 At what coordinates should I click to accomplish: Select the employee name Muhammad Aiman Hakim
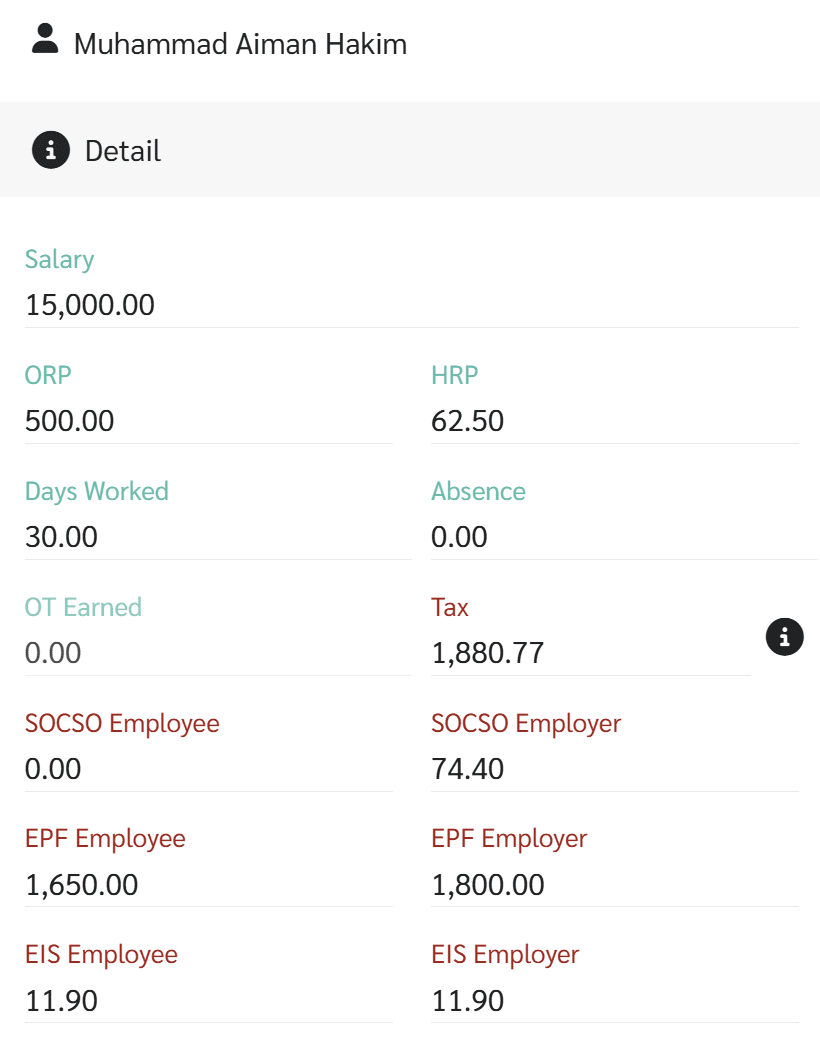(240, 44)
